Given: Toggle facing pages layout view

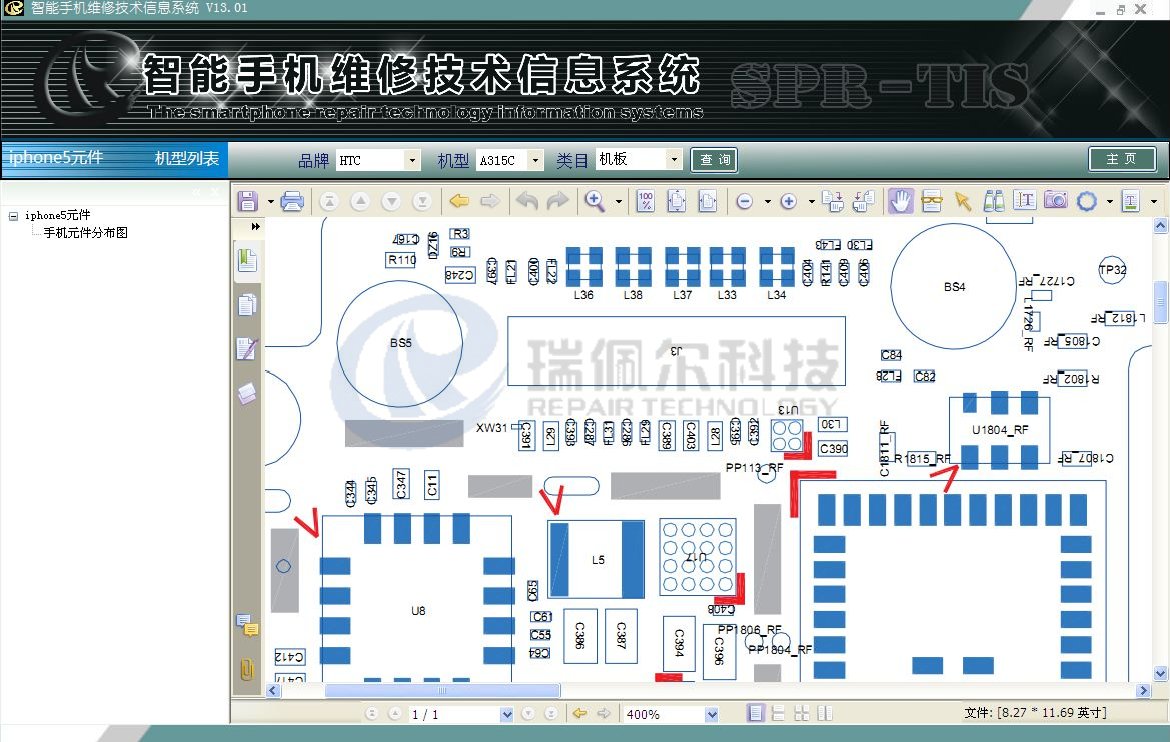Looking at the screenshot, I should click(824, 713).
